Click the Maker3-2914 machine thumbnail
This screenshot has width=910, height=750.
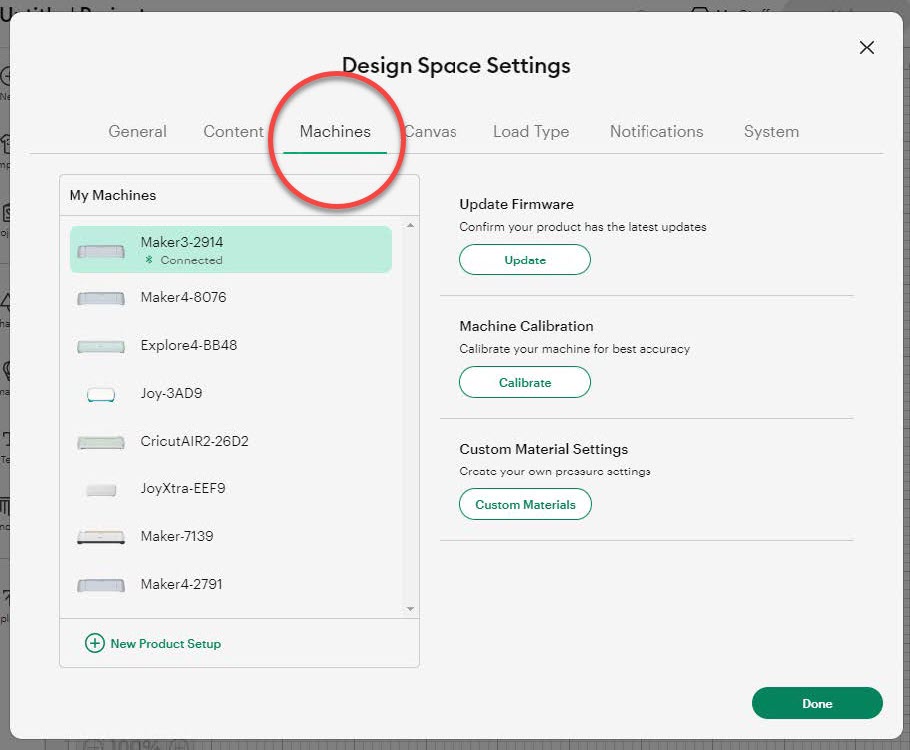(101, 251)
